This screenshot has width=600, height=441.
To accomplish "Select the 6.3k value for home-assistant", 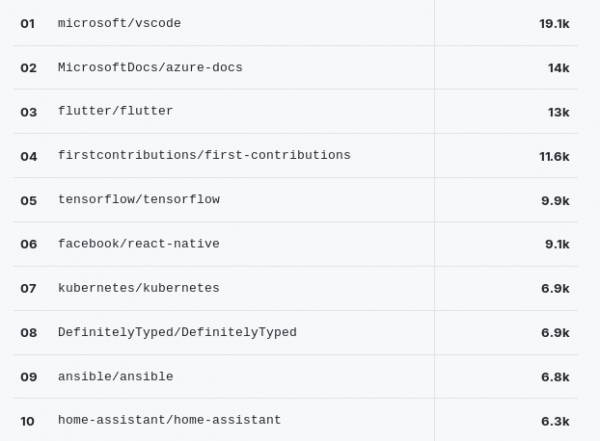I will click(555, 421).
